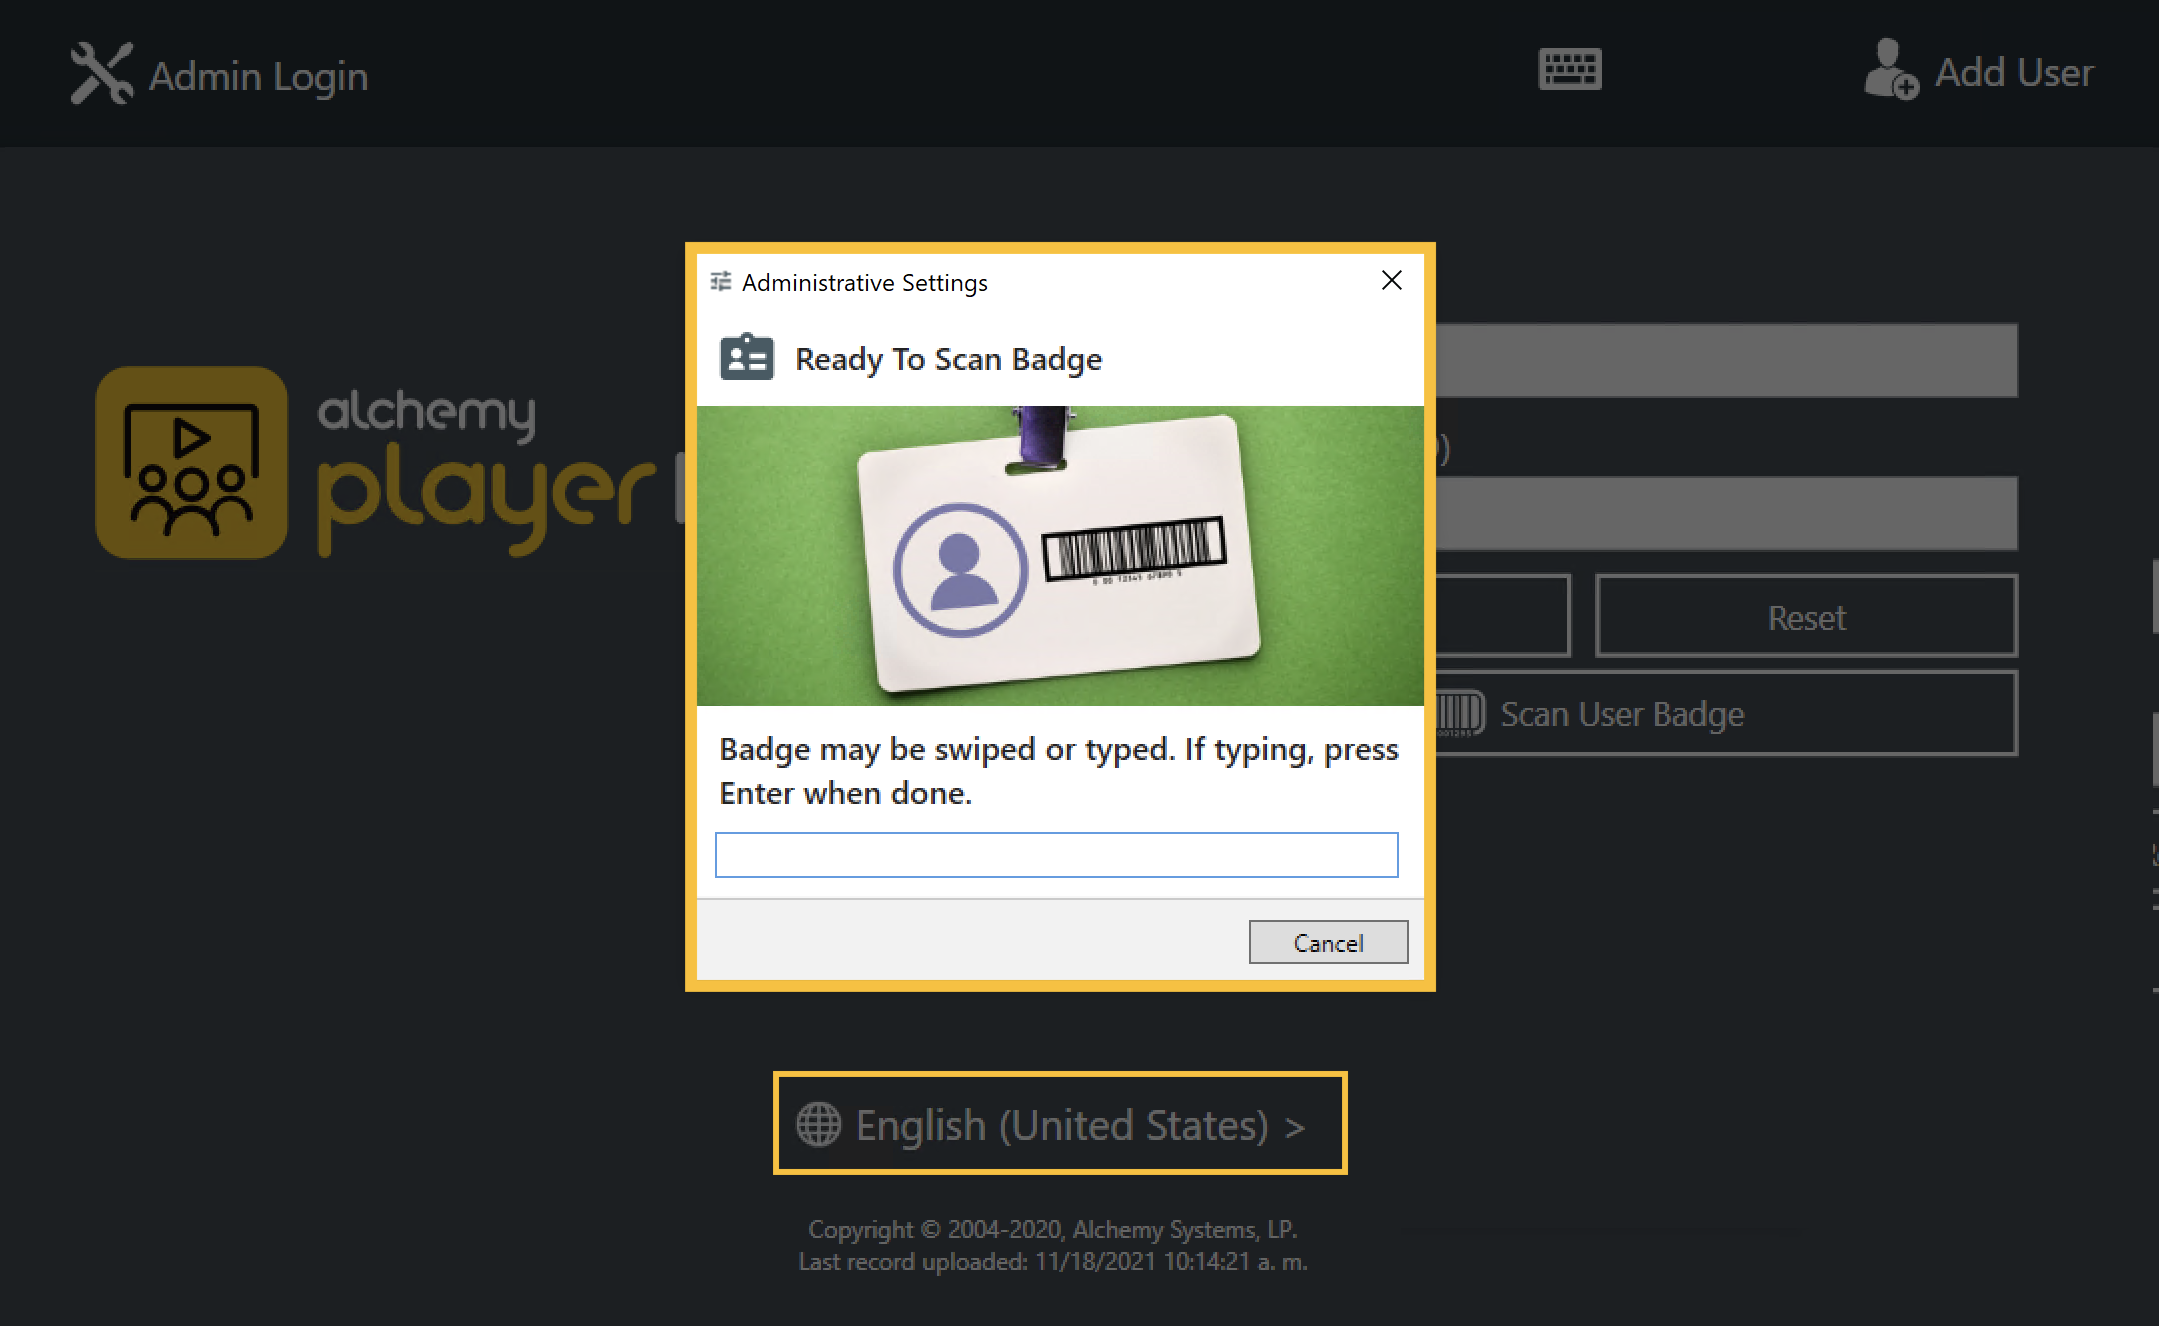Open the on-screen keyboard icon

pos(1568,69)
